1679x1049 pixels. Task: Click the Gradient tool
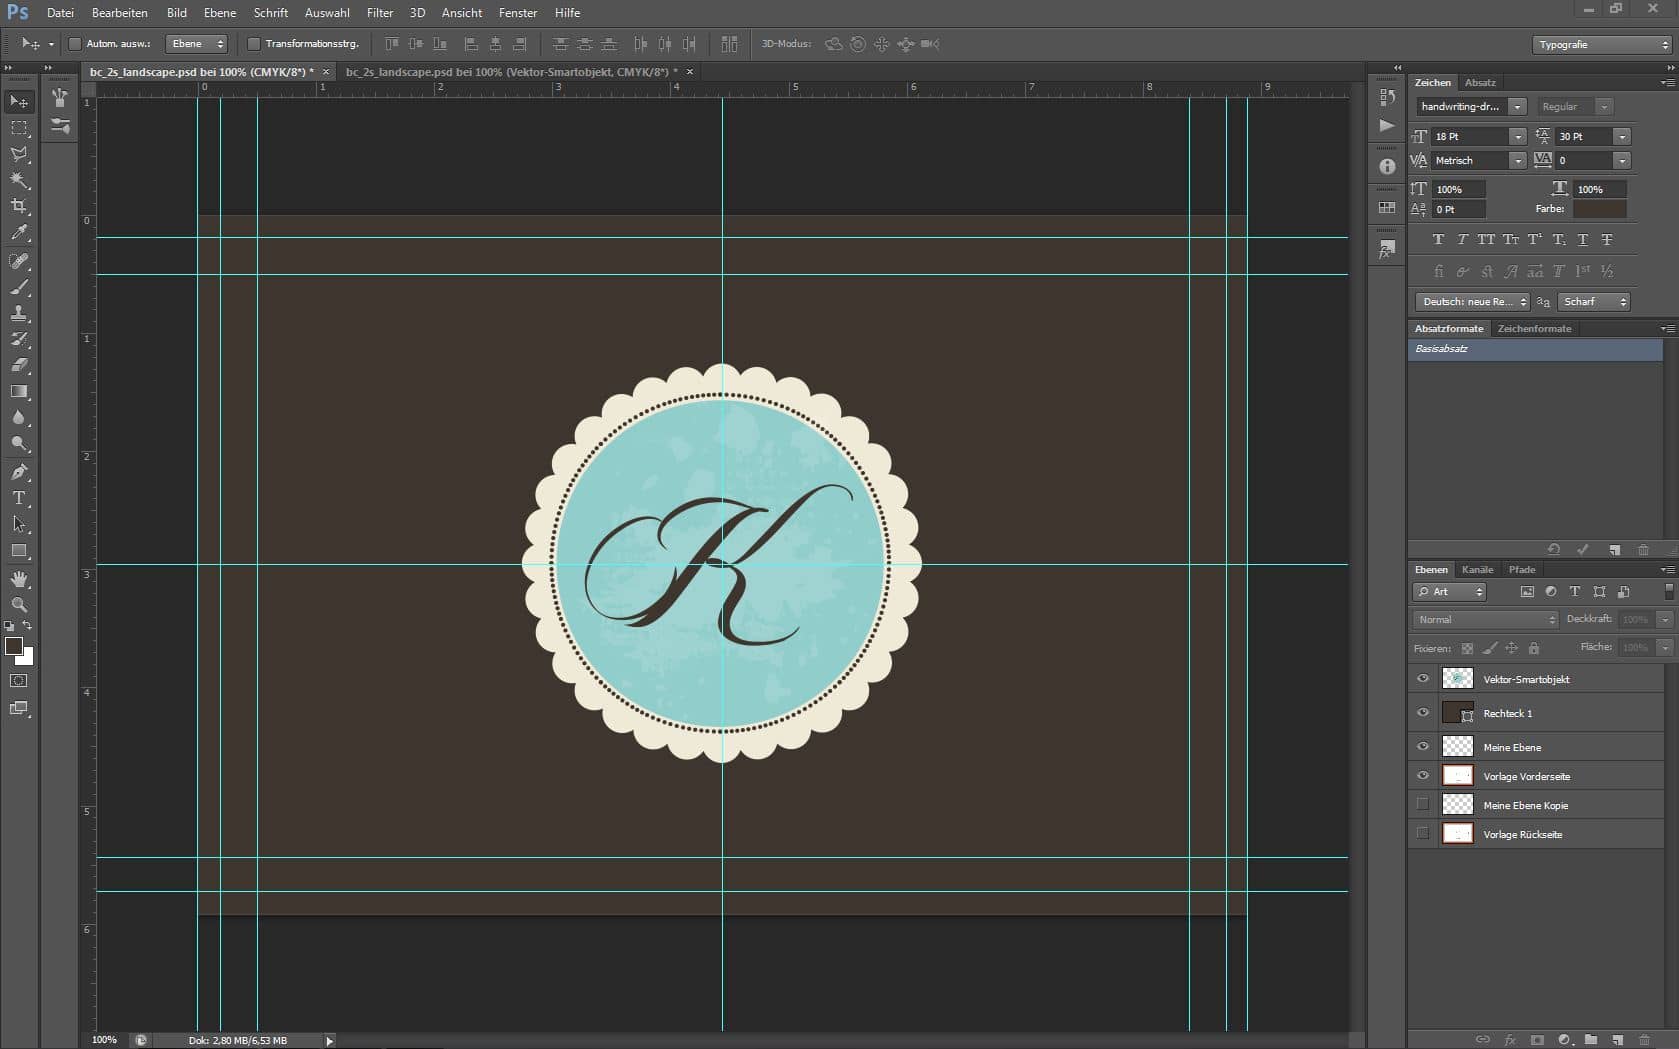(x=19, y=392)
